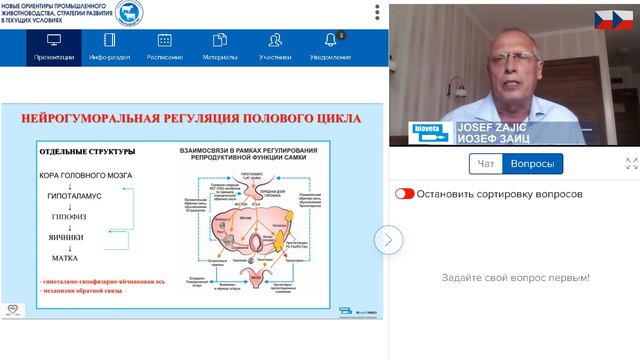This screenshot has width=640, height=360.
Task: Click the participants people icon
Action: click(x=275, y=40)
